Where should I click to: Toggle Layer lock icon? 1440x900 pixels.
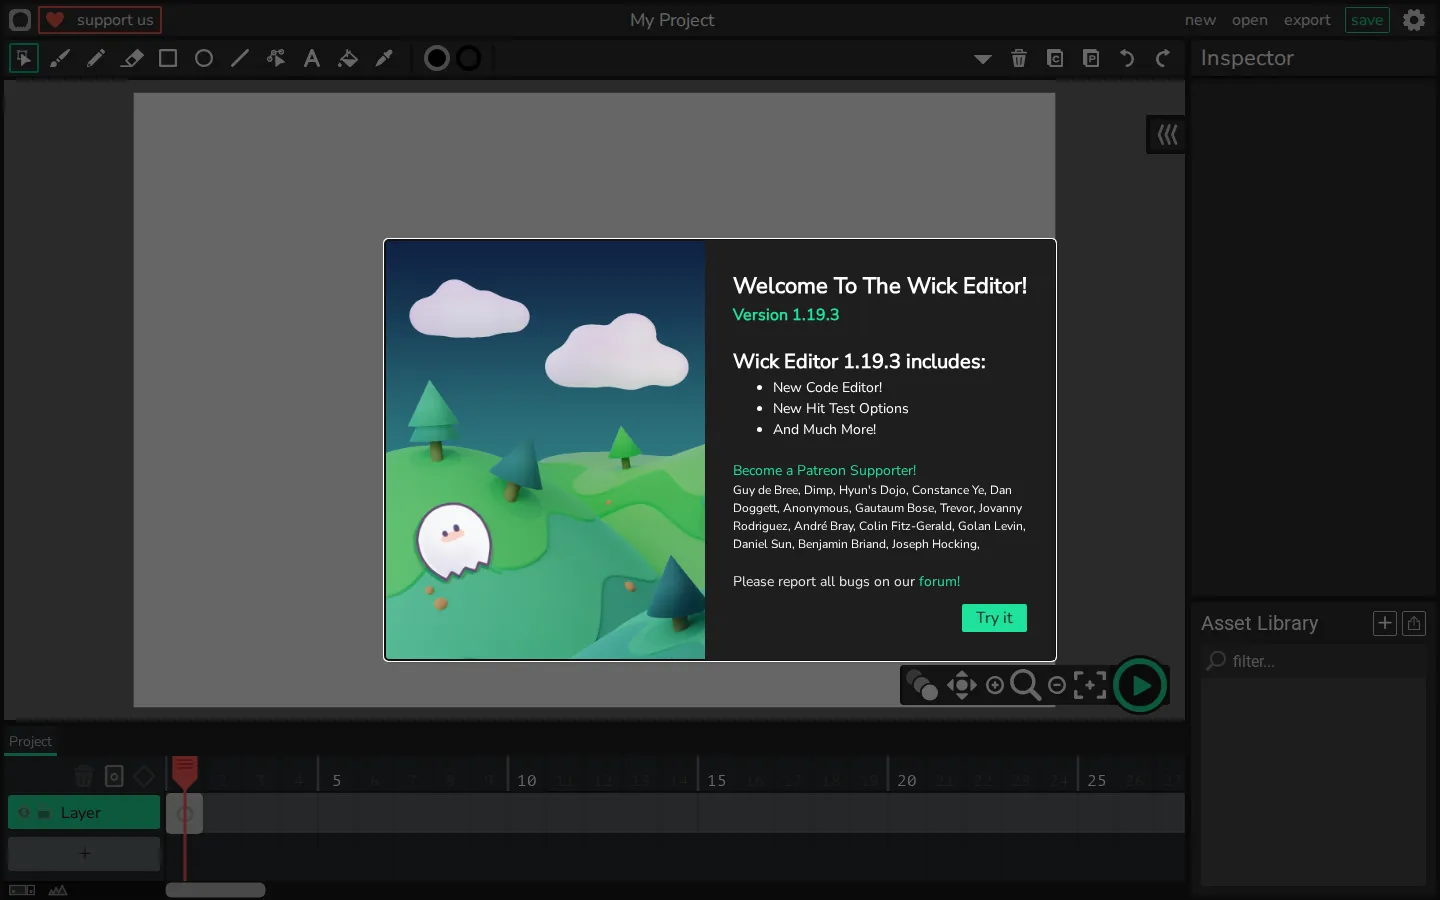pyautogui.click(x=44, y=814)
